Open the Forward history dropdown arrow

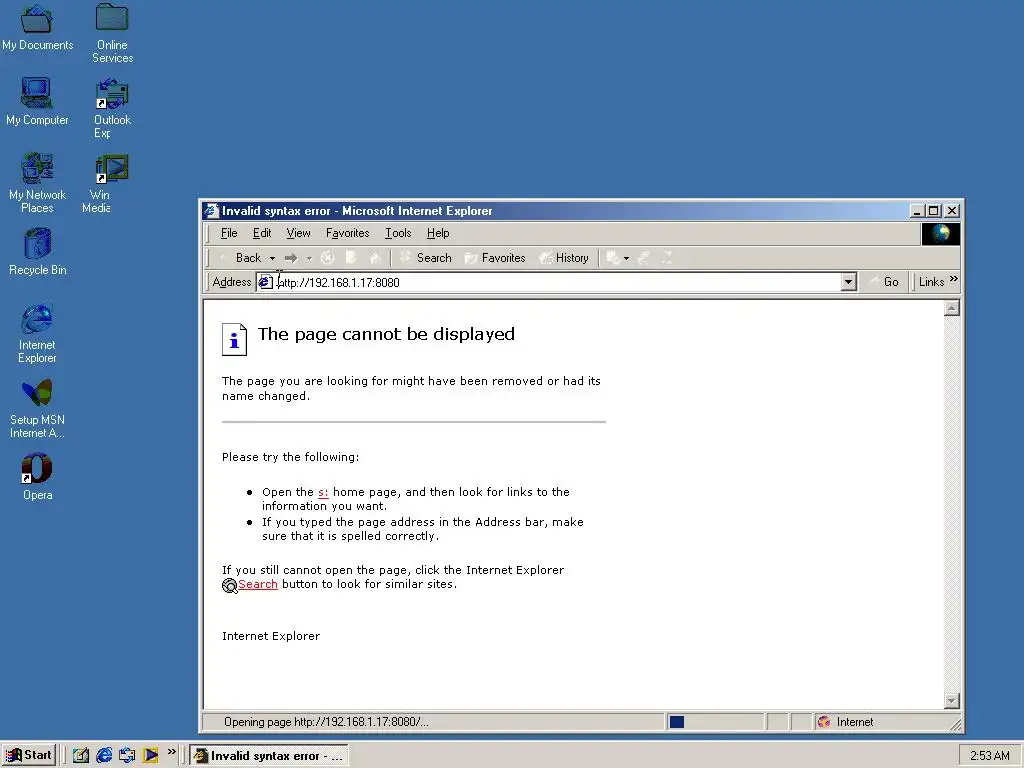point(309,259)
